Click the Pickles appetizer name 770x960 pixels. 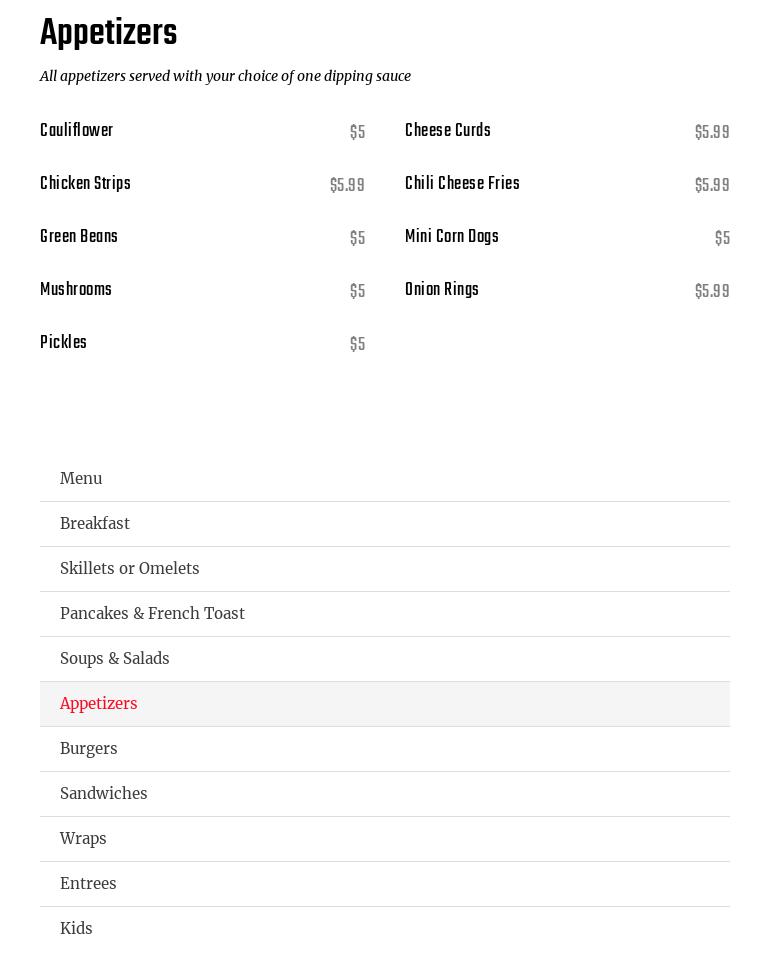63,344
